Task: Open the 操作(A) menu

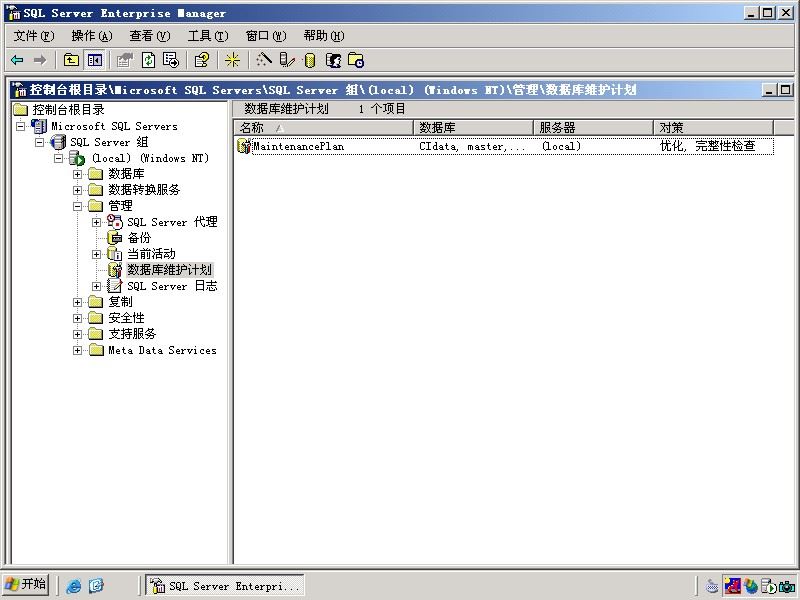Action: point(92,36)
